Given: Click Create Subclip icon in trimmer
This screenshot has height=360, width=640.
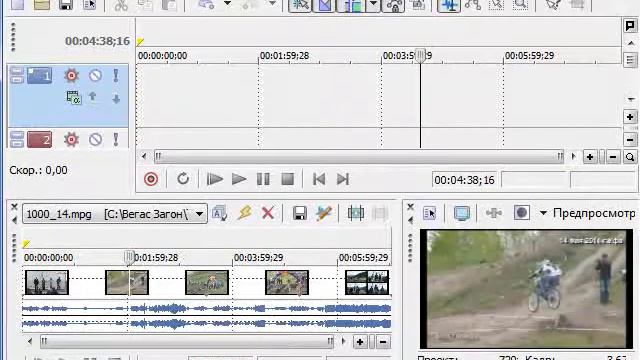Looking at the screenshot, I should coord(356,213).
